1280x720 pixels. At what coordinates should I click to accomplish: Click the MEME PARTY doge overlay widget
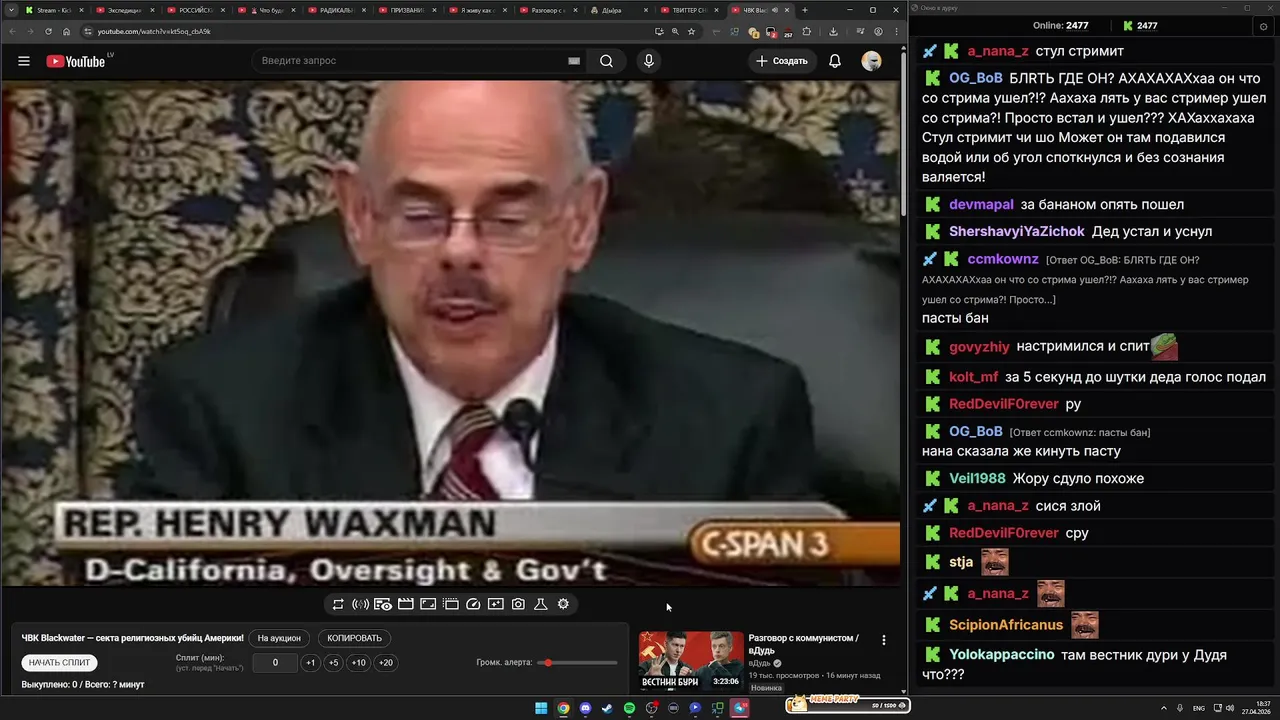(848, 704)
